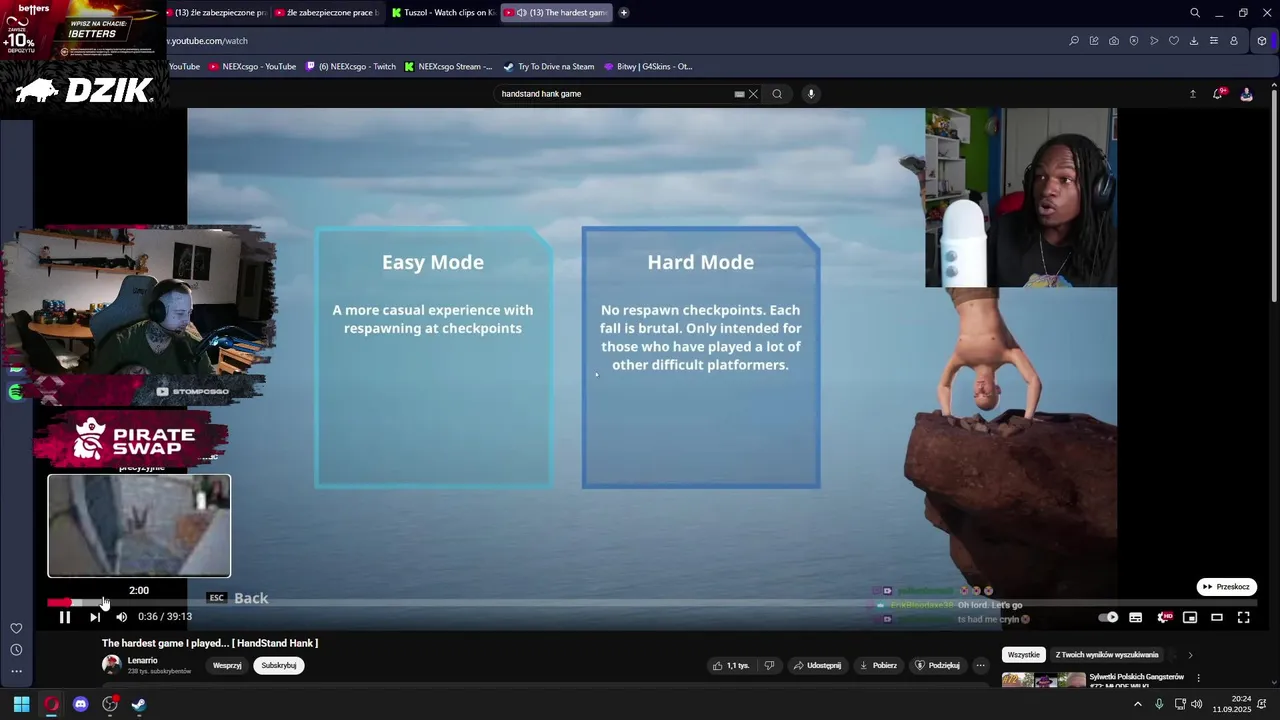The image size is (1280, 720).
Task: Open the Lenarrio channel link
Action: [x=143, y=660]
